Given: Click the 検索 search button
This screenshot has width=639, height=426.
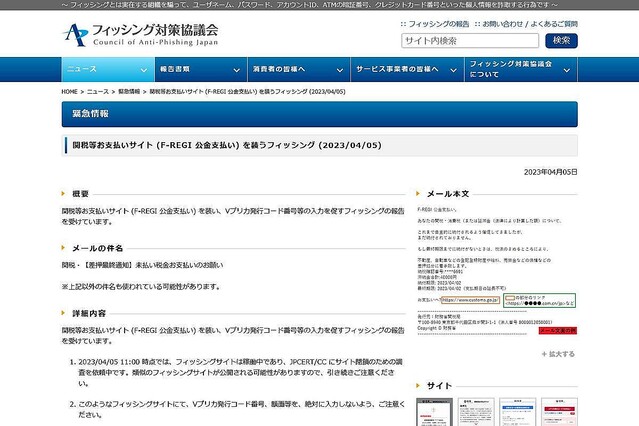Looking at the screenshot, I should tap(561, 41).
